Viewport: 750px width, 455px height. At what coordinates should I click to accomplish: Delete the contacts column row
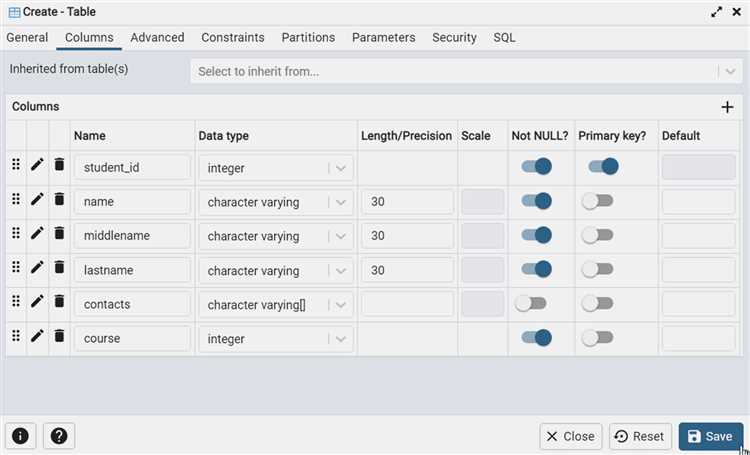point(59,301)
